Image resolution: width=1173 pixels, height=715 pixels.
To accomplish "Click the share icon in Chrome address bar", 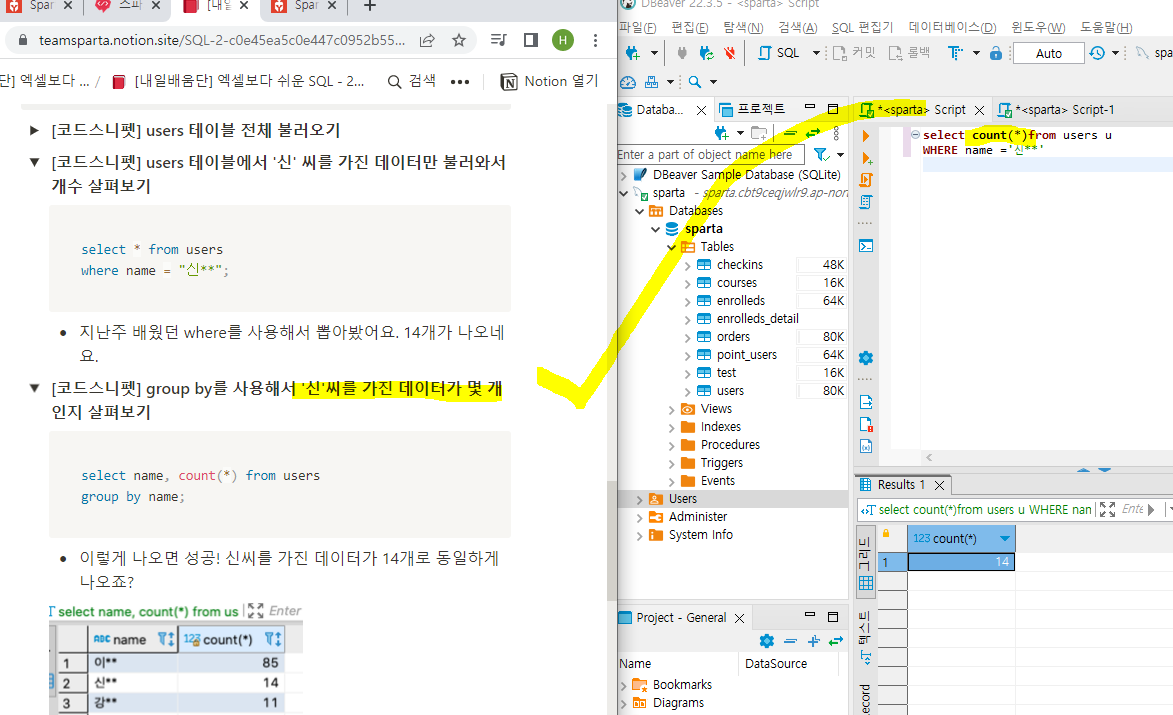I will [427, 40].
